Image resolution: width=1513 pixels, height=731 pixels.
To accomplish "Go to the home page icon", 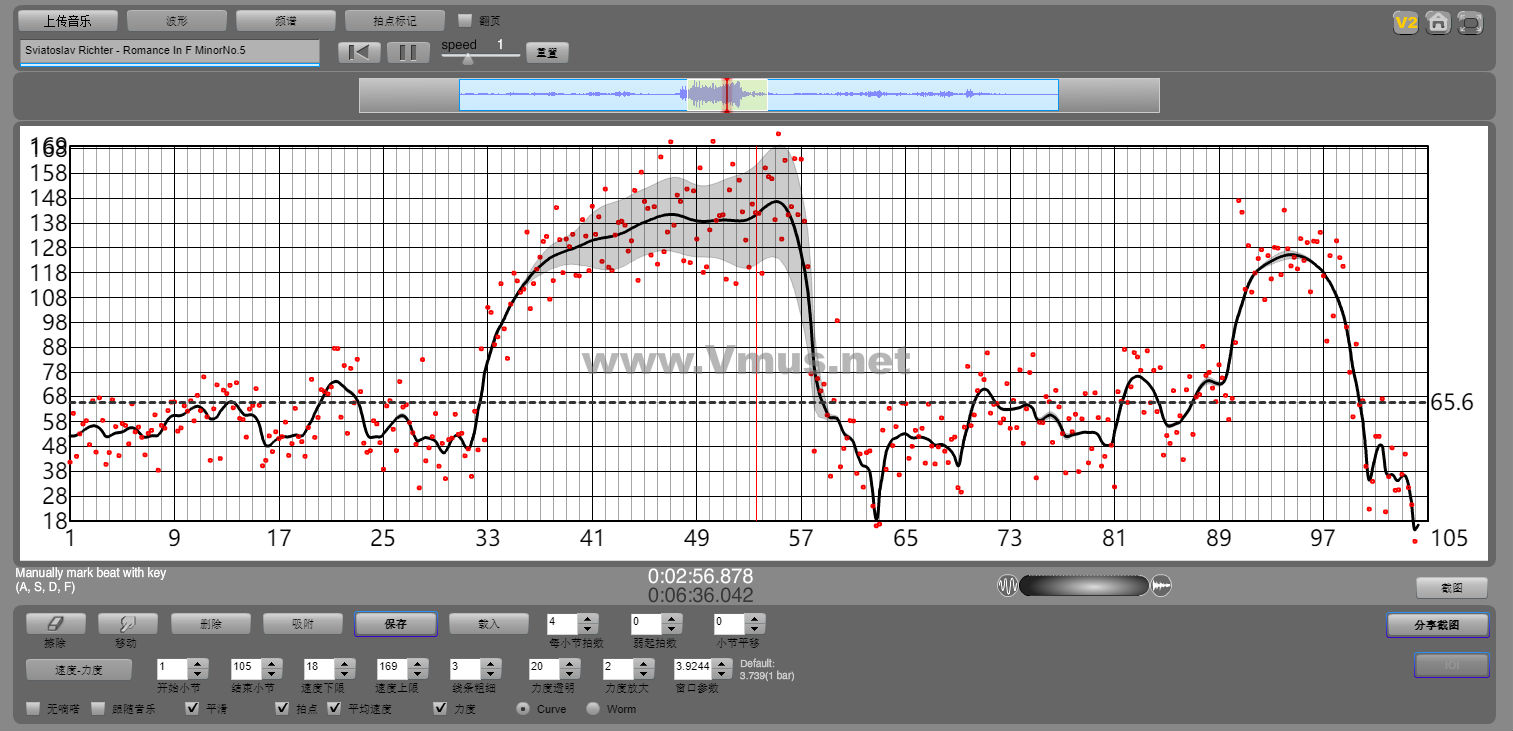I will tap(1438, 23).
